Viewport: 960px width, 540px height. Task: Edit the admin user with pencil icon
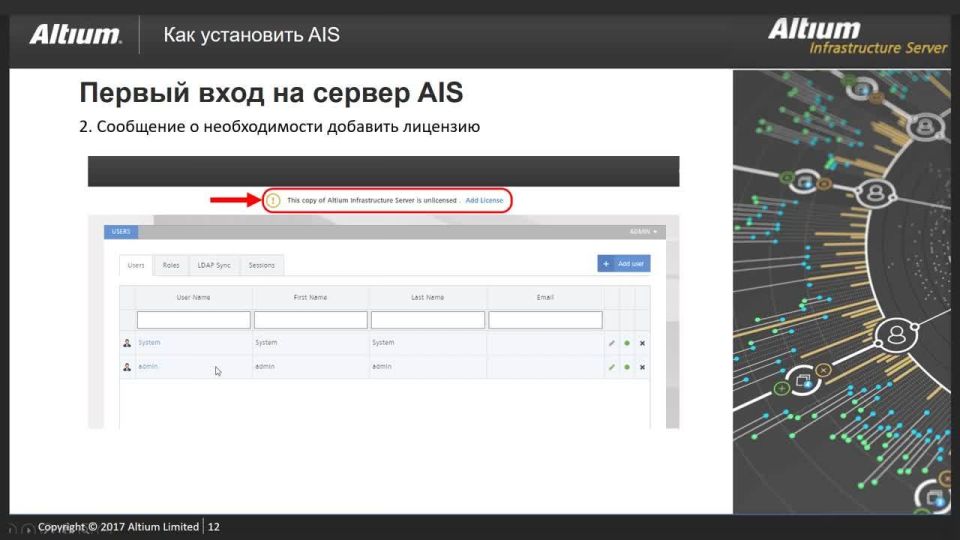pos(611,367)
